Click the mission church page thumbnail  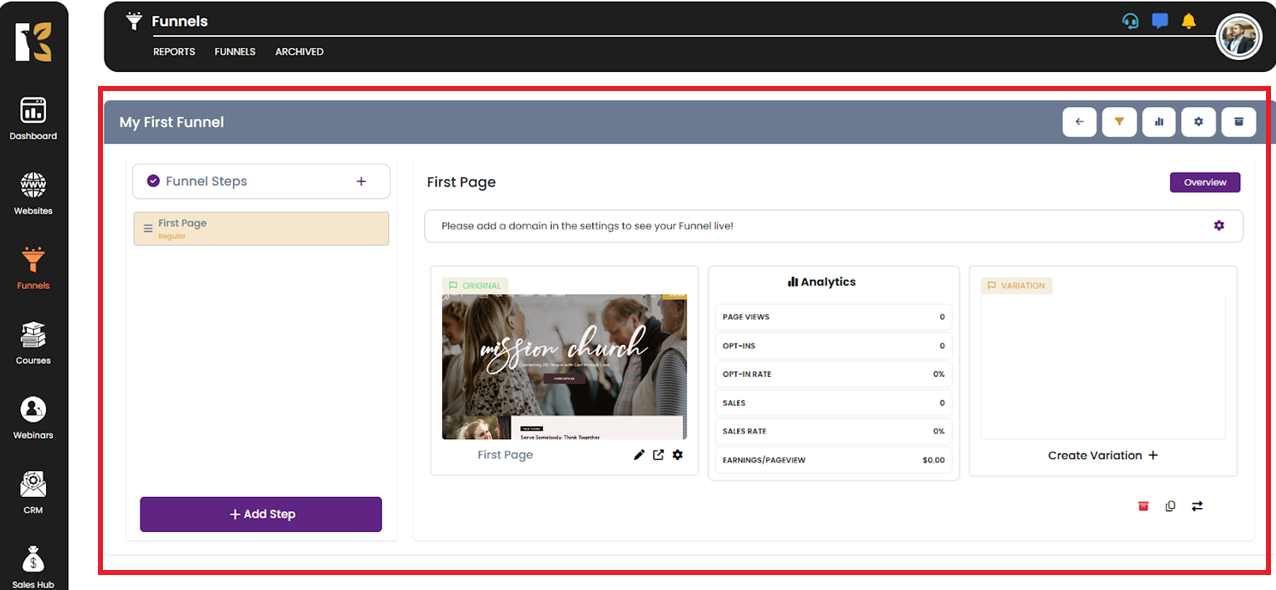pos(564,367)
